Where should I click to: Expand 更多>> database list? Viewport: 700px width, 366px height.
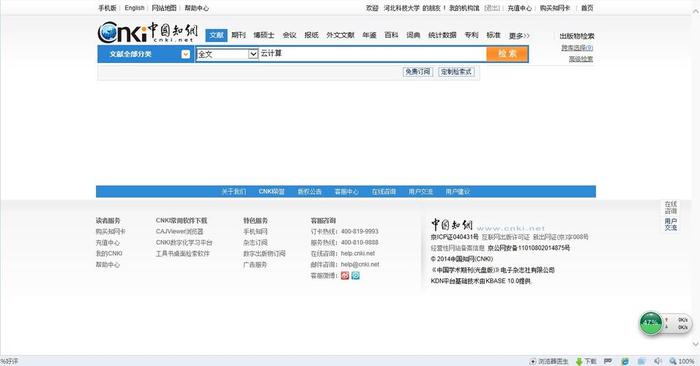[x=519, y=35]
